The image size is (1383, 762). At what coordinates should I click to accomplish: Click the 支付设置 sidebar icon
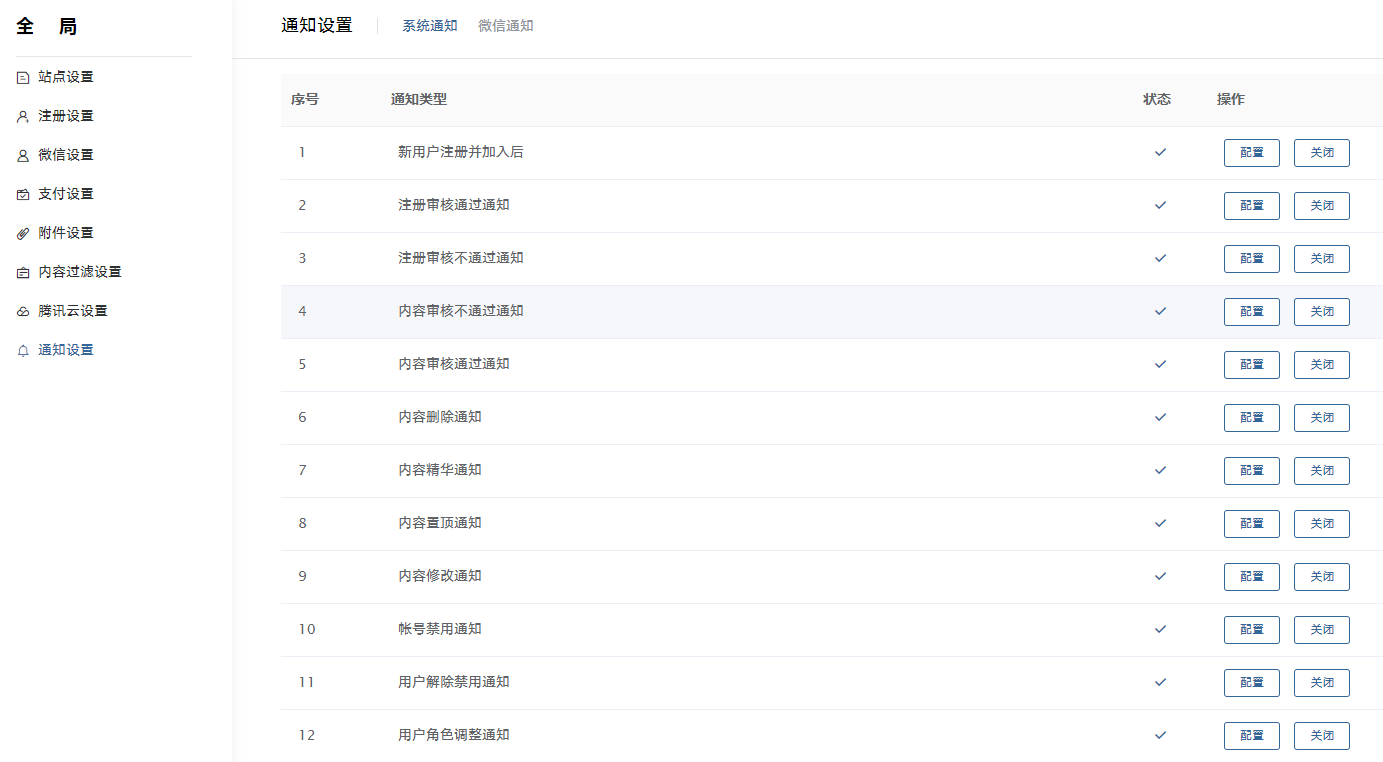pos(23,195)
